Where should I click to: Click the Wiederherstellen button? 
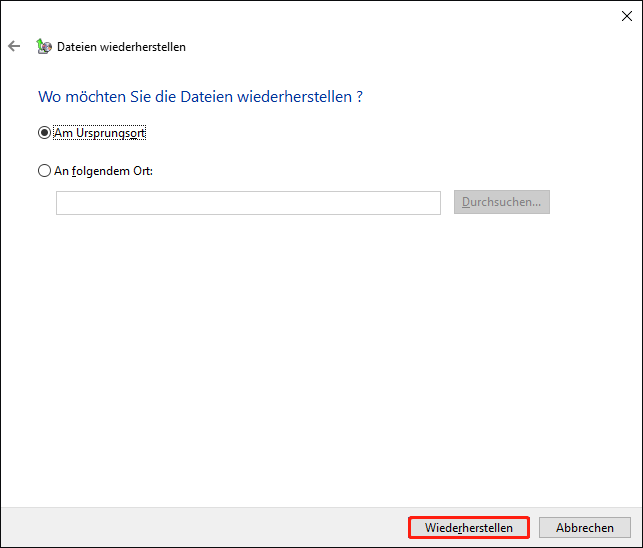(469, 527)
